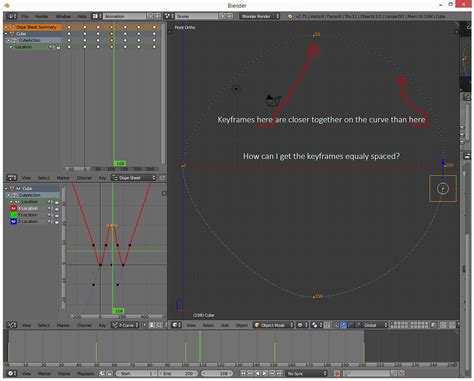Mute the Y Location channel
Screen dimensions: 474x381
(50, 215)
